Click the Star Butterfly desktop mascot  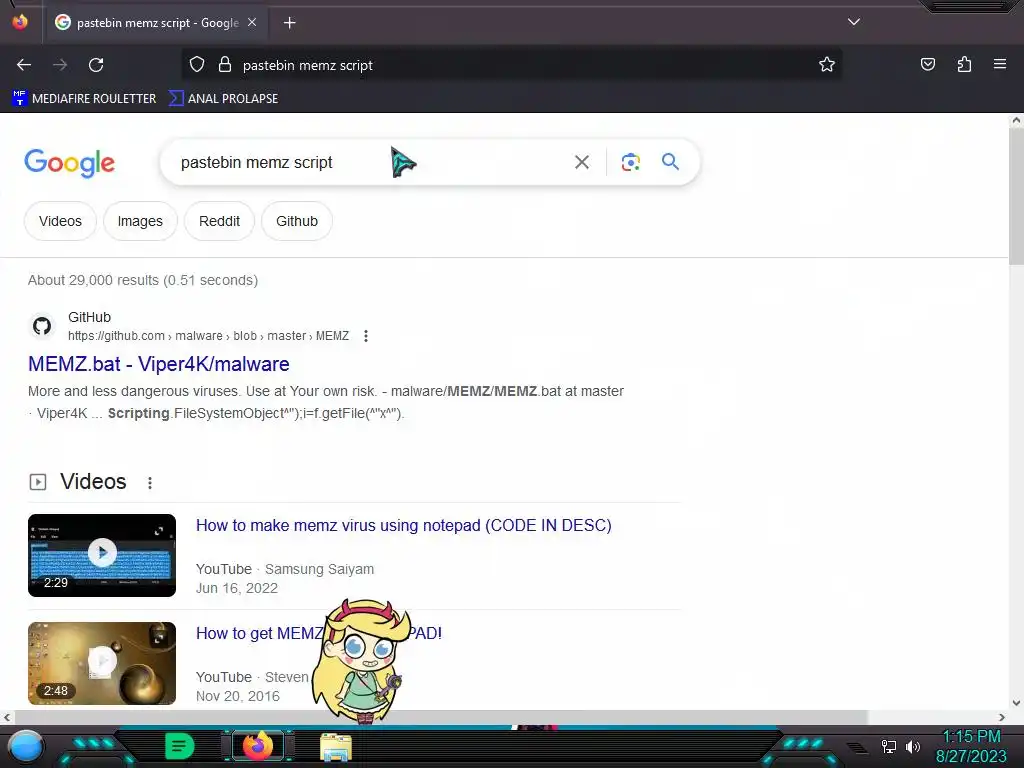tap(361, 660)
